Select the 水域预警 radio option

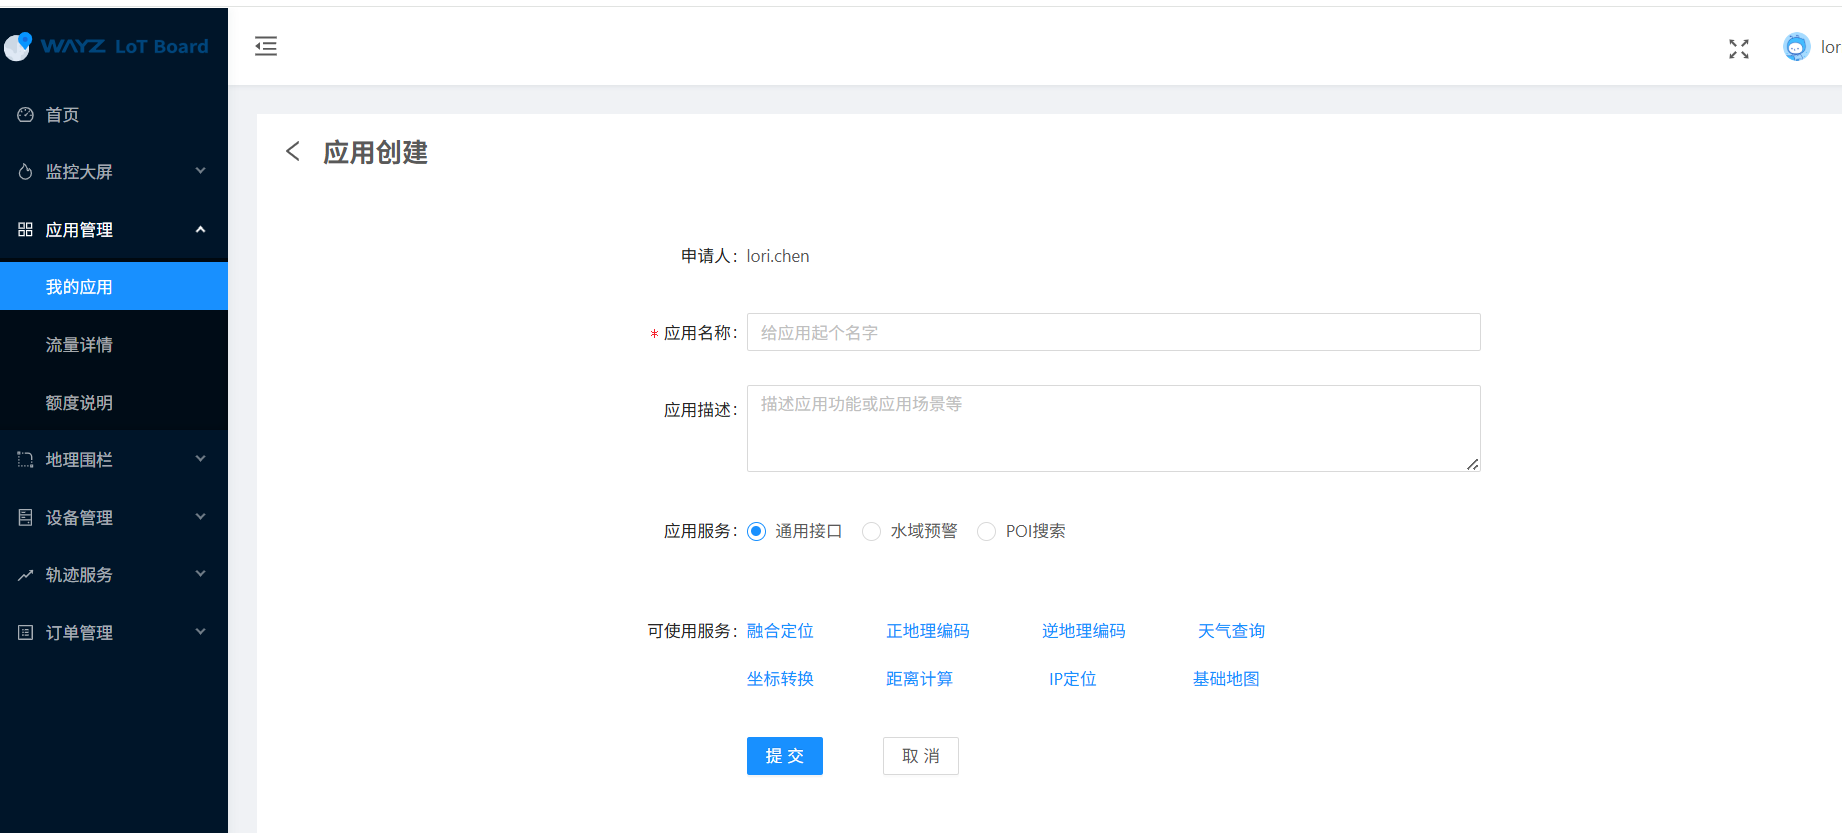click(872, 531)
